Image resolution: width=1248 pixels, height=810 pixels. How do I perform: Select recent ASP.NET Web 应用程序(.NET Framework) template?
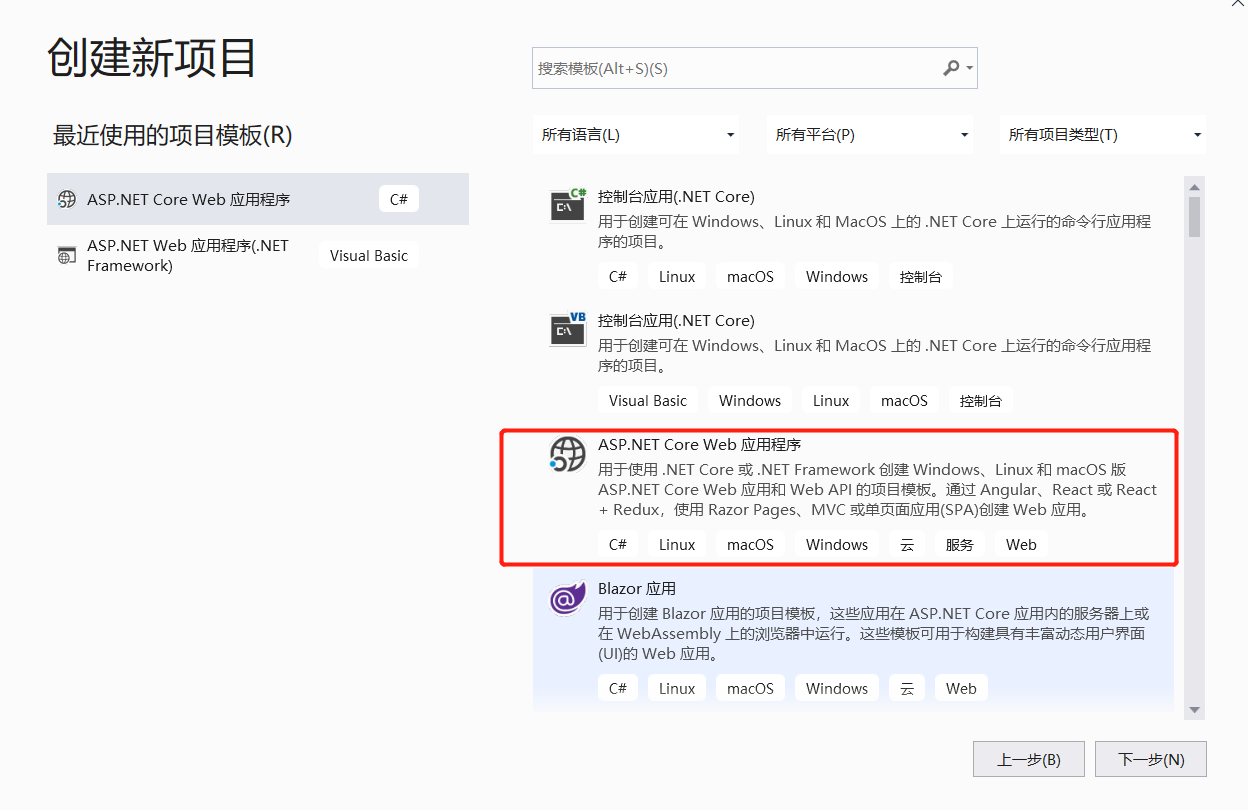pyautogui.click(x=258, y=255)
